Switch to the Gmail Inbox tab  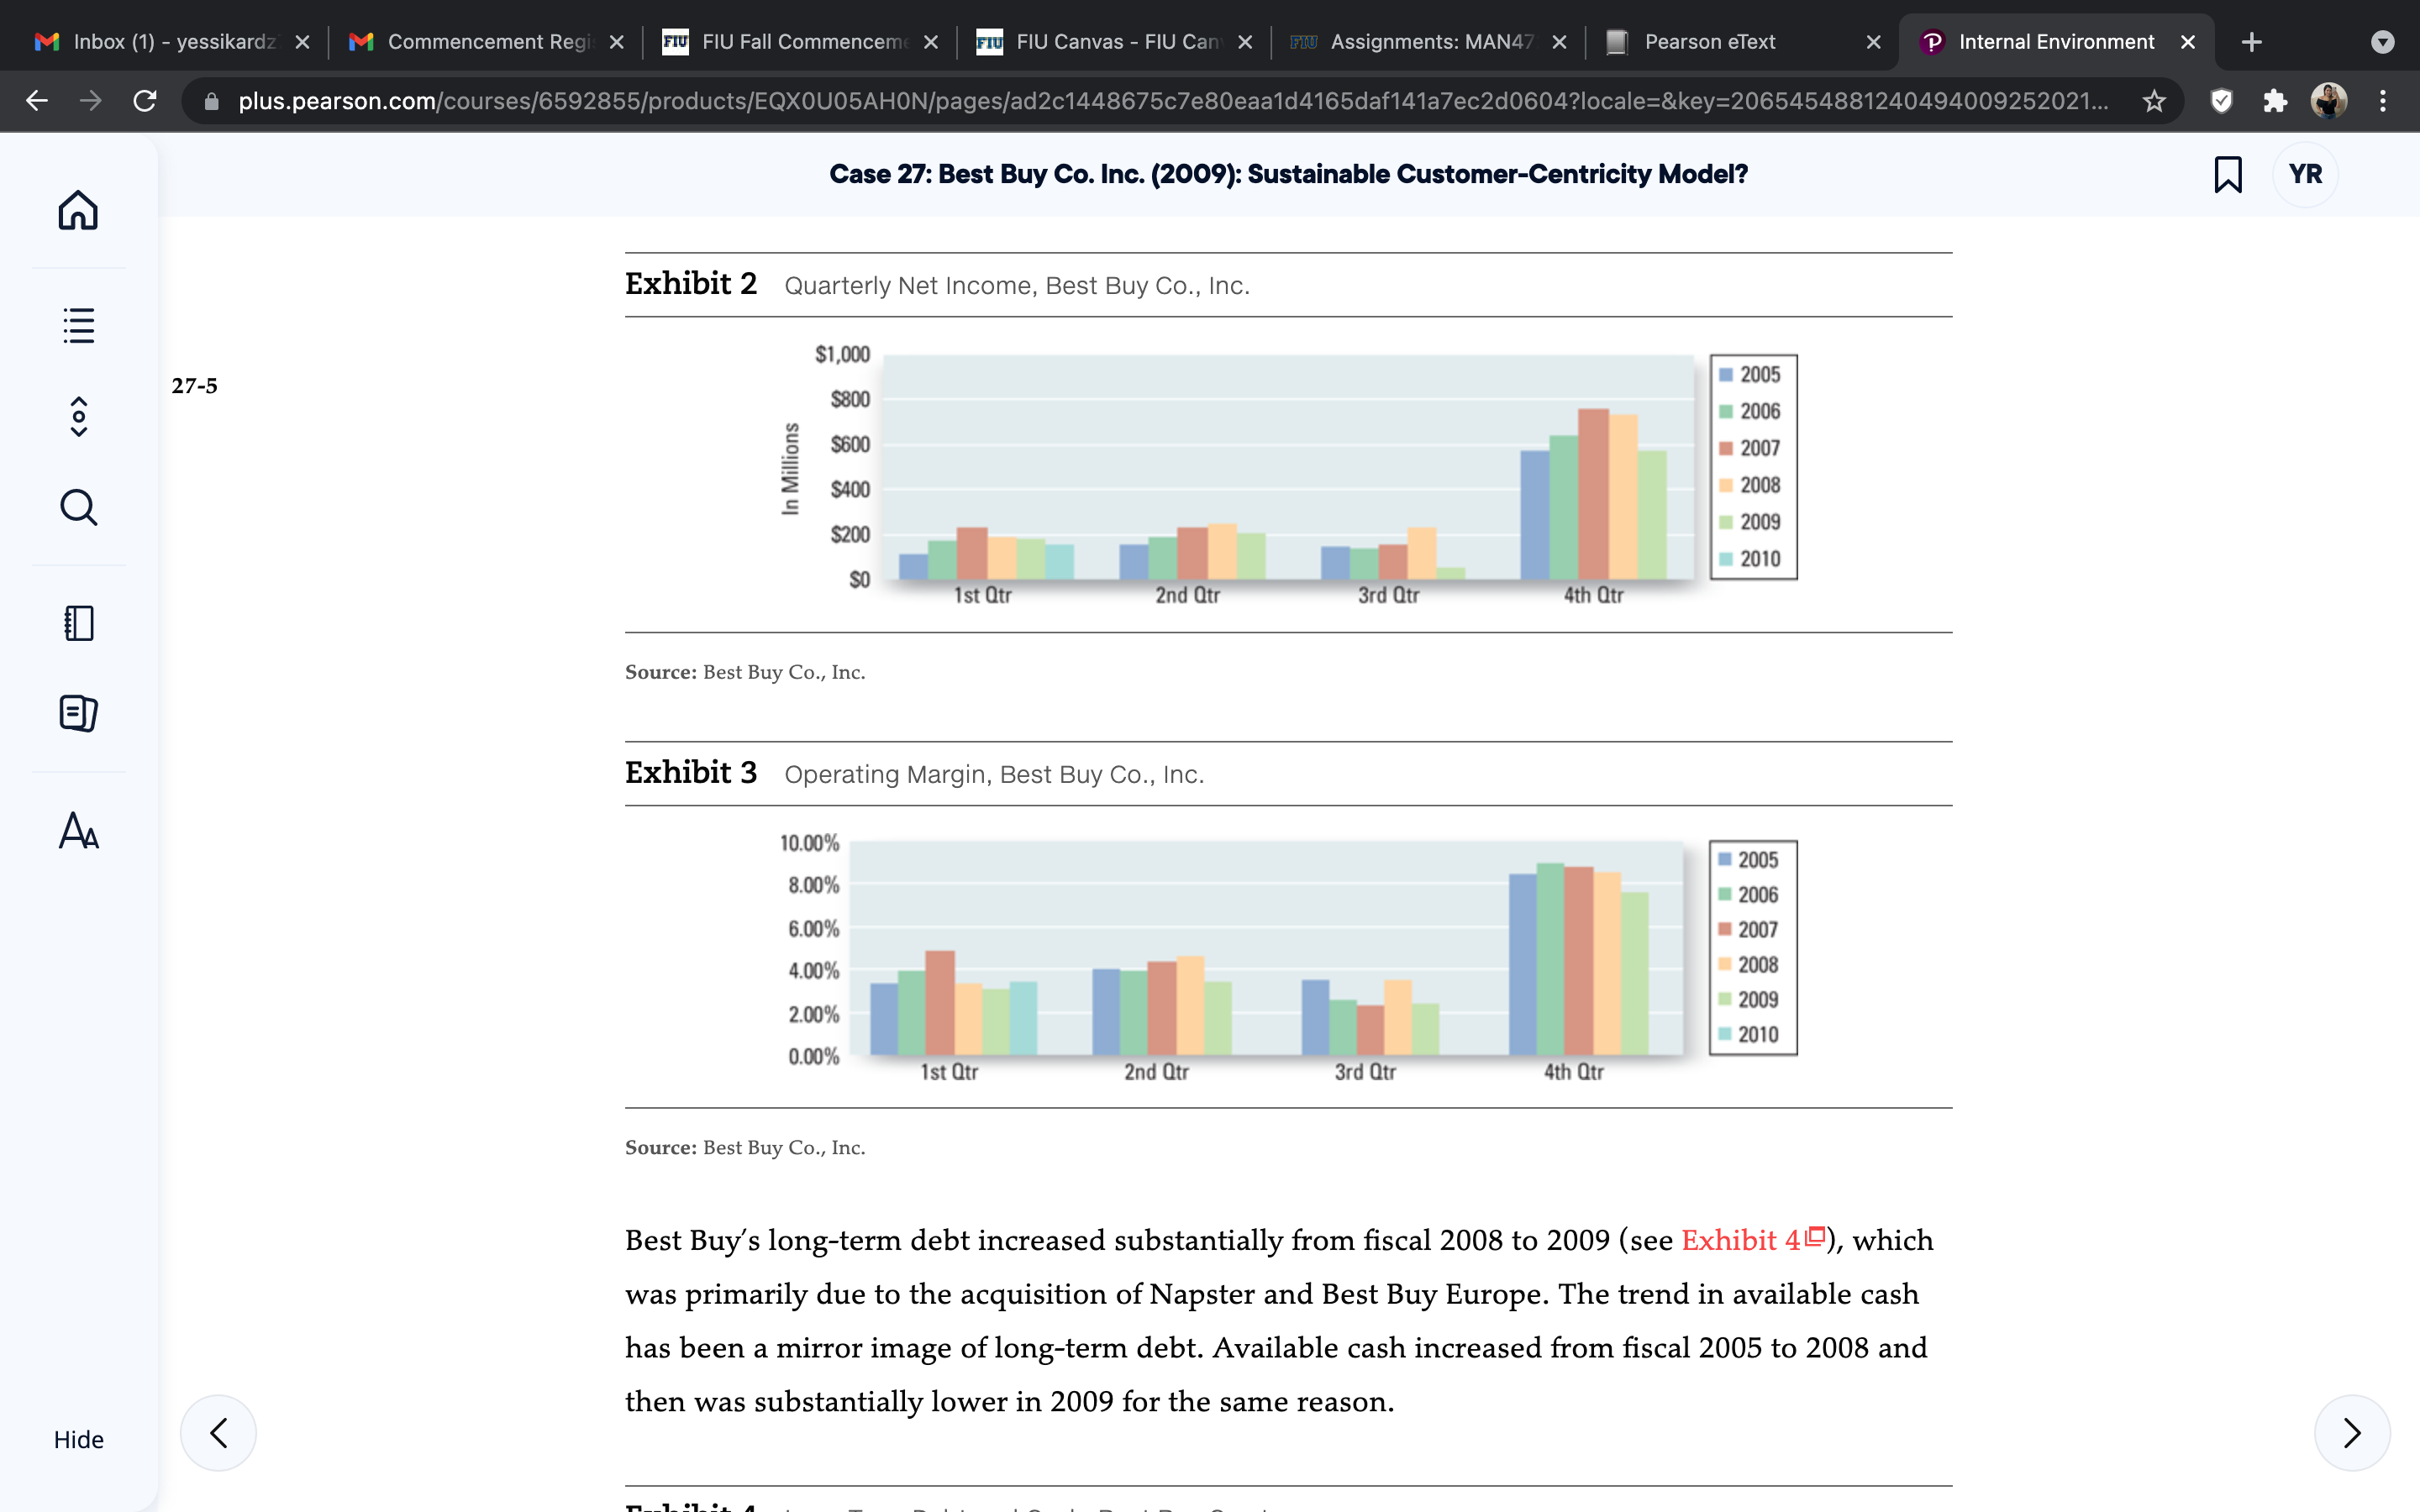point(172,42)
